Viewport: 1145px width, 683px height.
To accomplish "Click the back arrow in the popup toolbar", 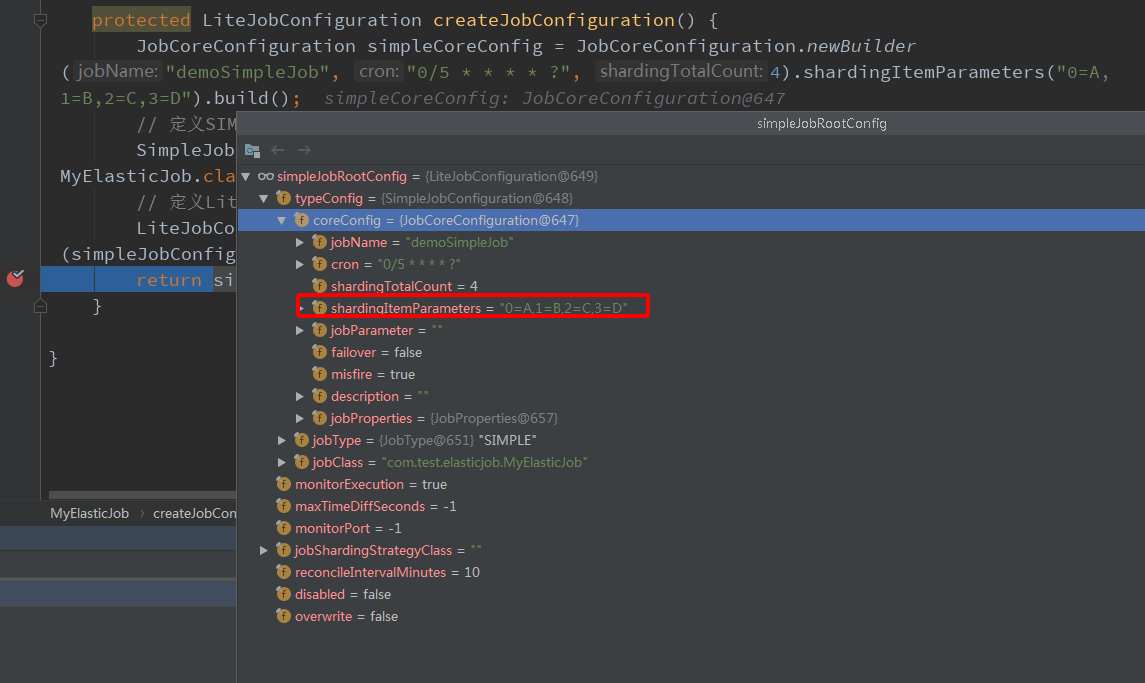I will (277, 150).
